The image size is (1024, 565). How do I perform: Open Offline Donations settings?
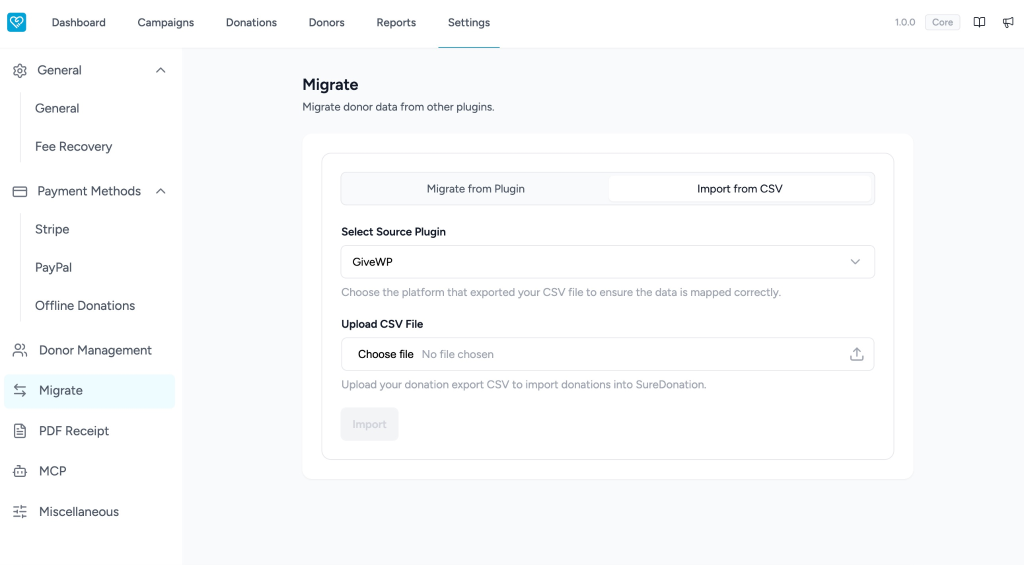[85, 306]
